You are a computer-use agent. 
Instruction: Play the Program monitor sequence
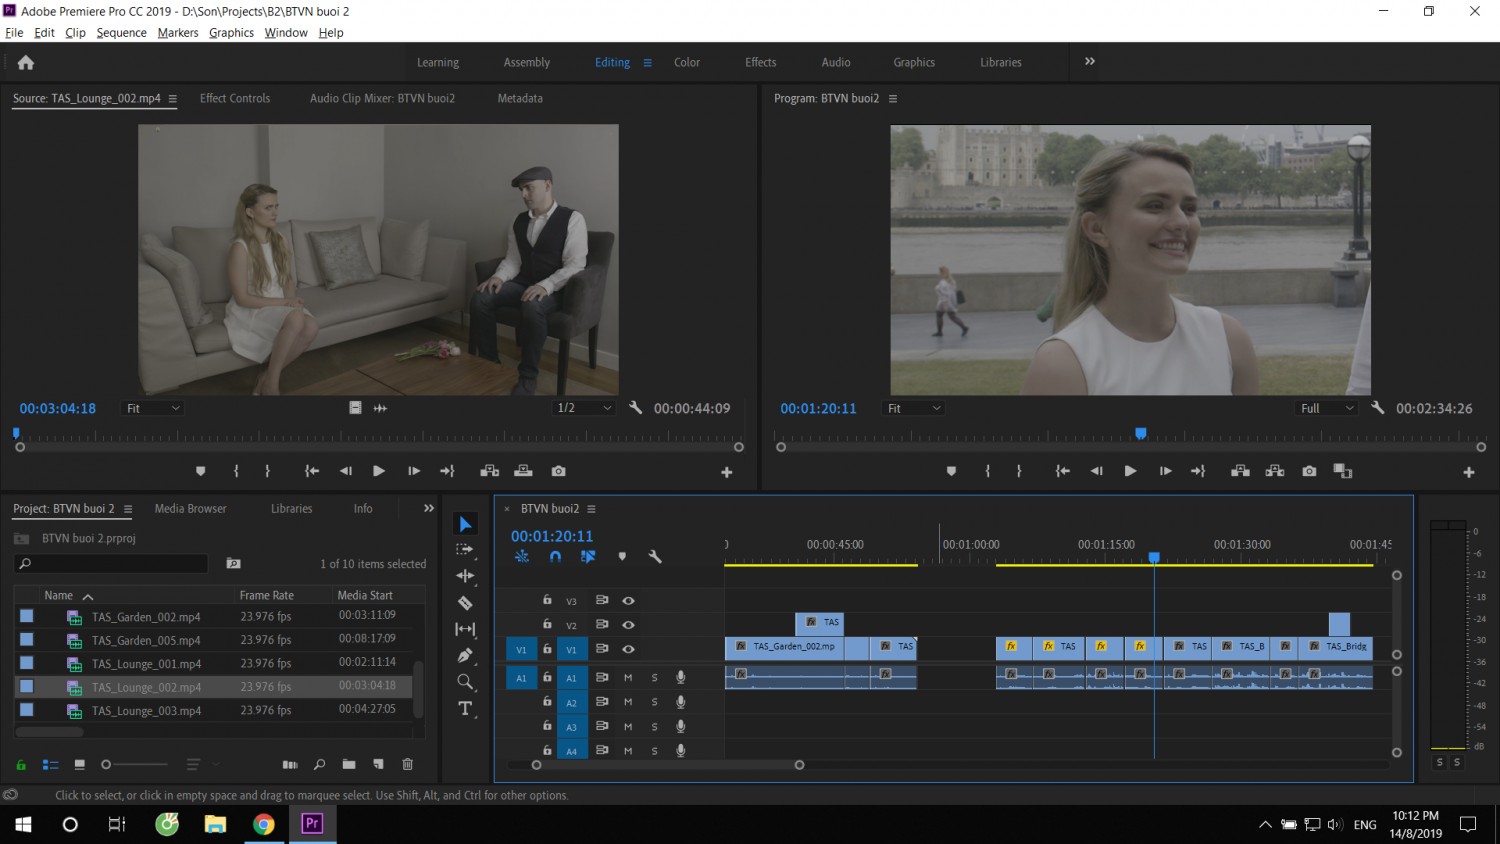pyautogui.click(x=1130, y=471)
